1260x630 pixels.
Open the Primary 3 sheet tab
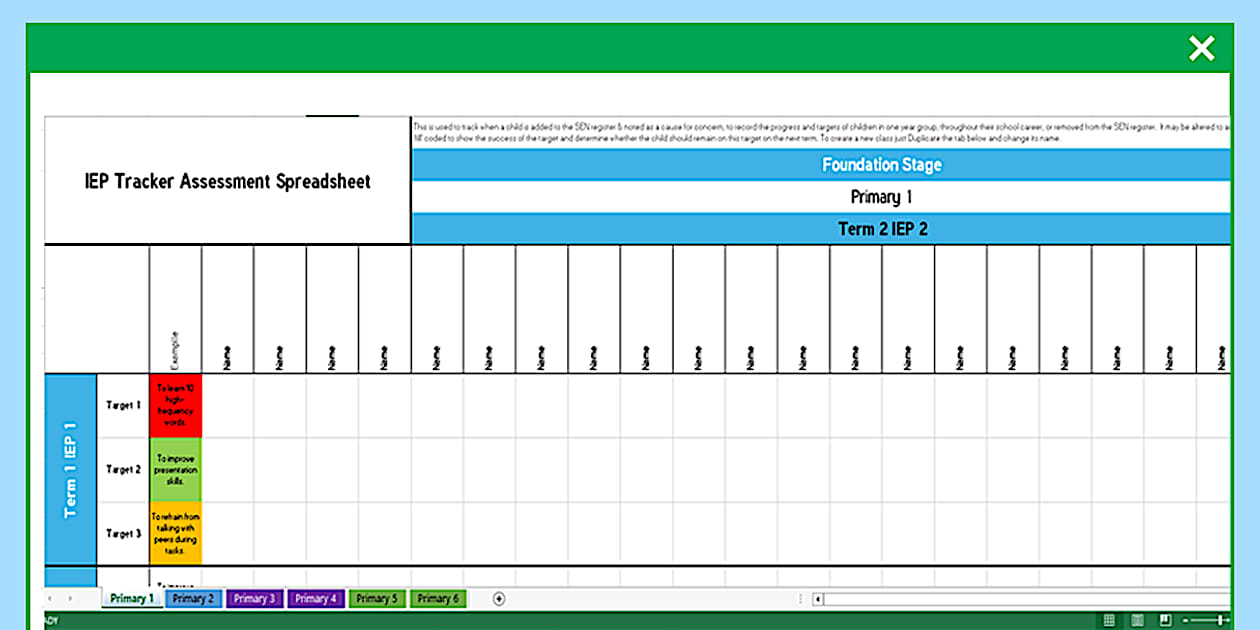pyautogui.click(x=254, y=598)
